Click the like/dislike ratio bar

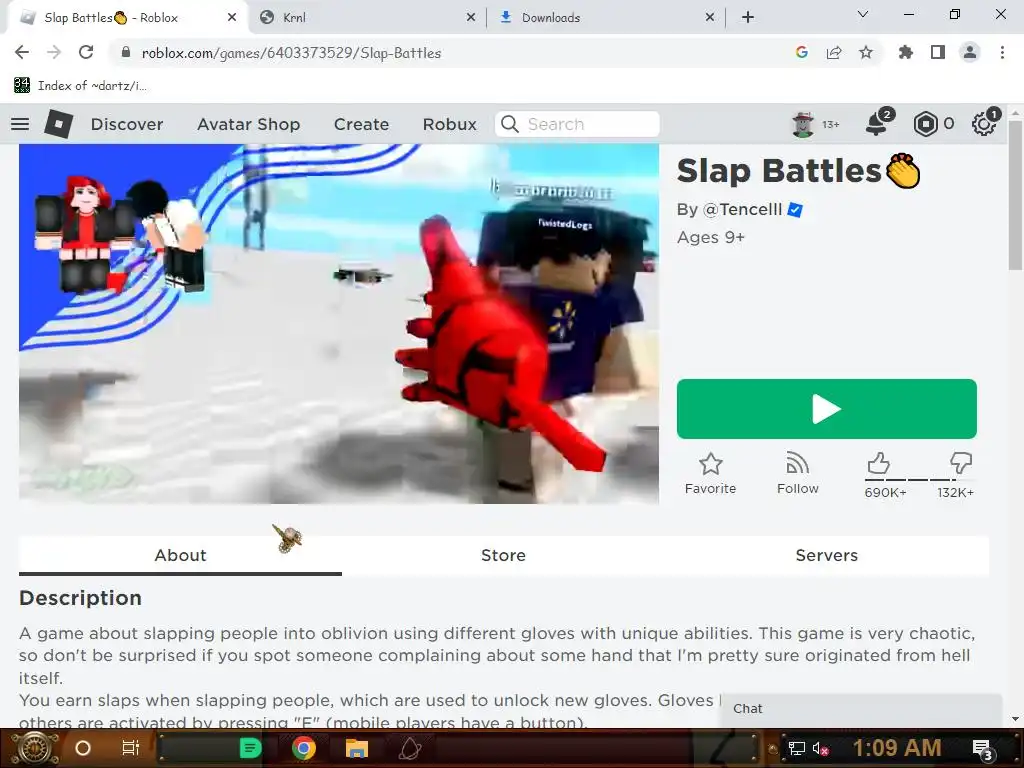[920, 480]
